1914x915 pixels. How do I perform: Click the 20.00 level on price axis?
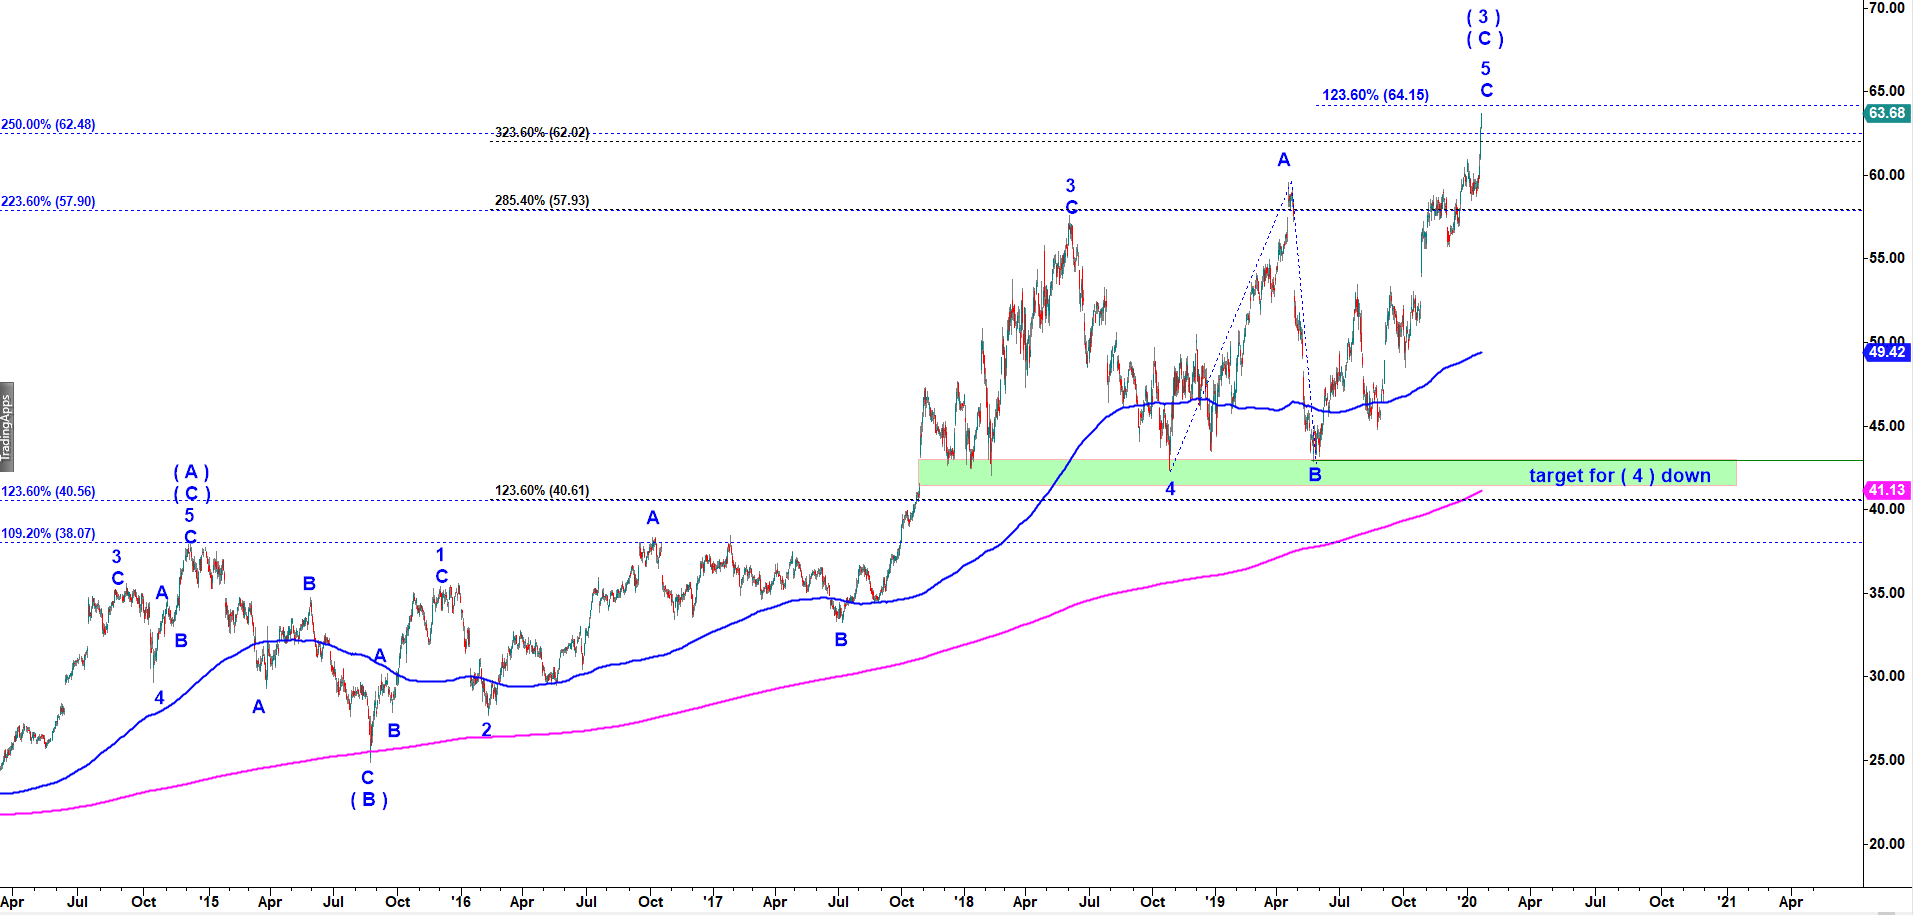1886,844
